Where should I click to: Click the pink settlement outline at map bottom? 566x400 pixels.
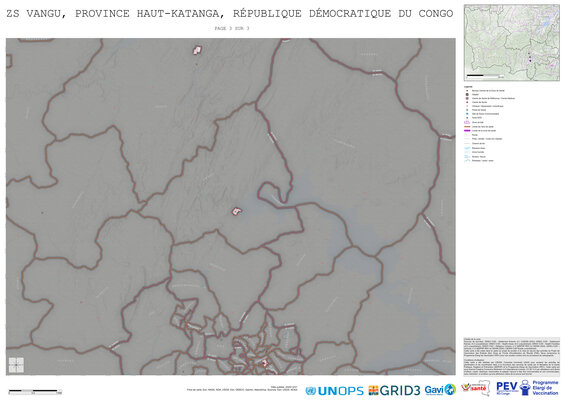coord(265,363)
